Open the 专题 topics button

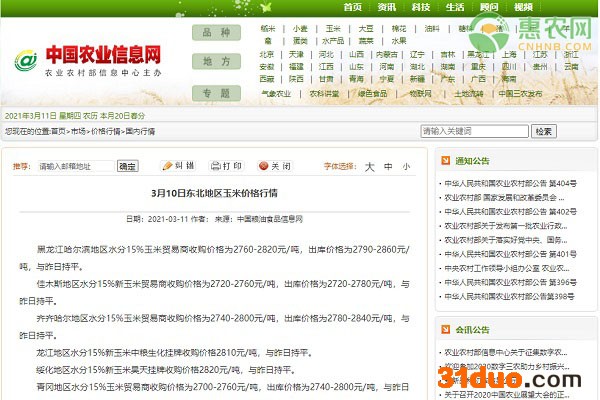(215, 92)
